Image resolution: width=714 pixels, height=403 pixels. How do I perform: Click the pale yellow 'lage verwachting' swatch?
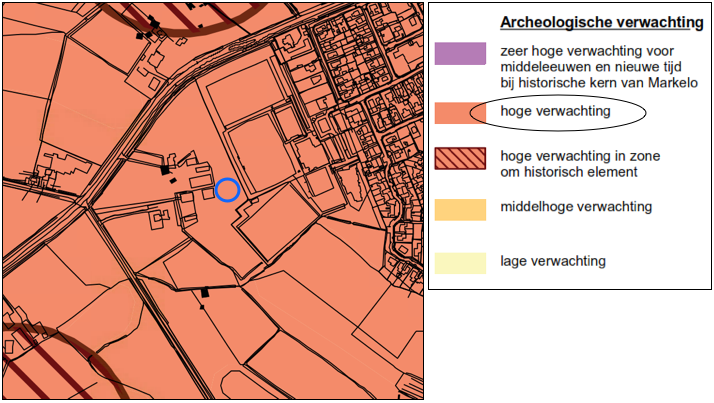click(x=460, y=263)
